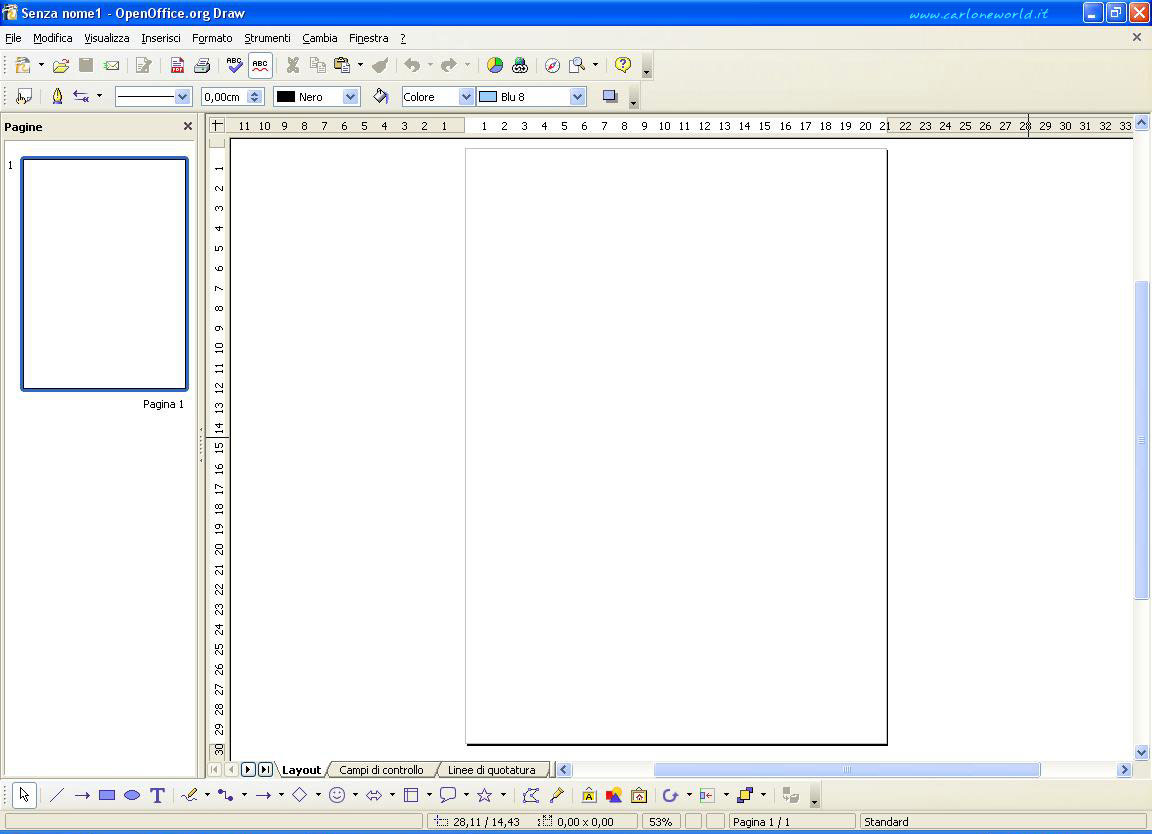Open the Navigator compass icon
1152x834 pixels.
point(552,65)
